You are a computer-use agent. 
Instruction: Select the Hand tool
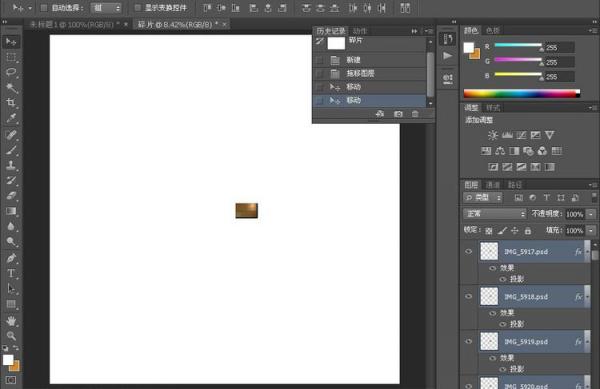[11, 321]
